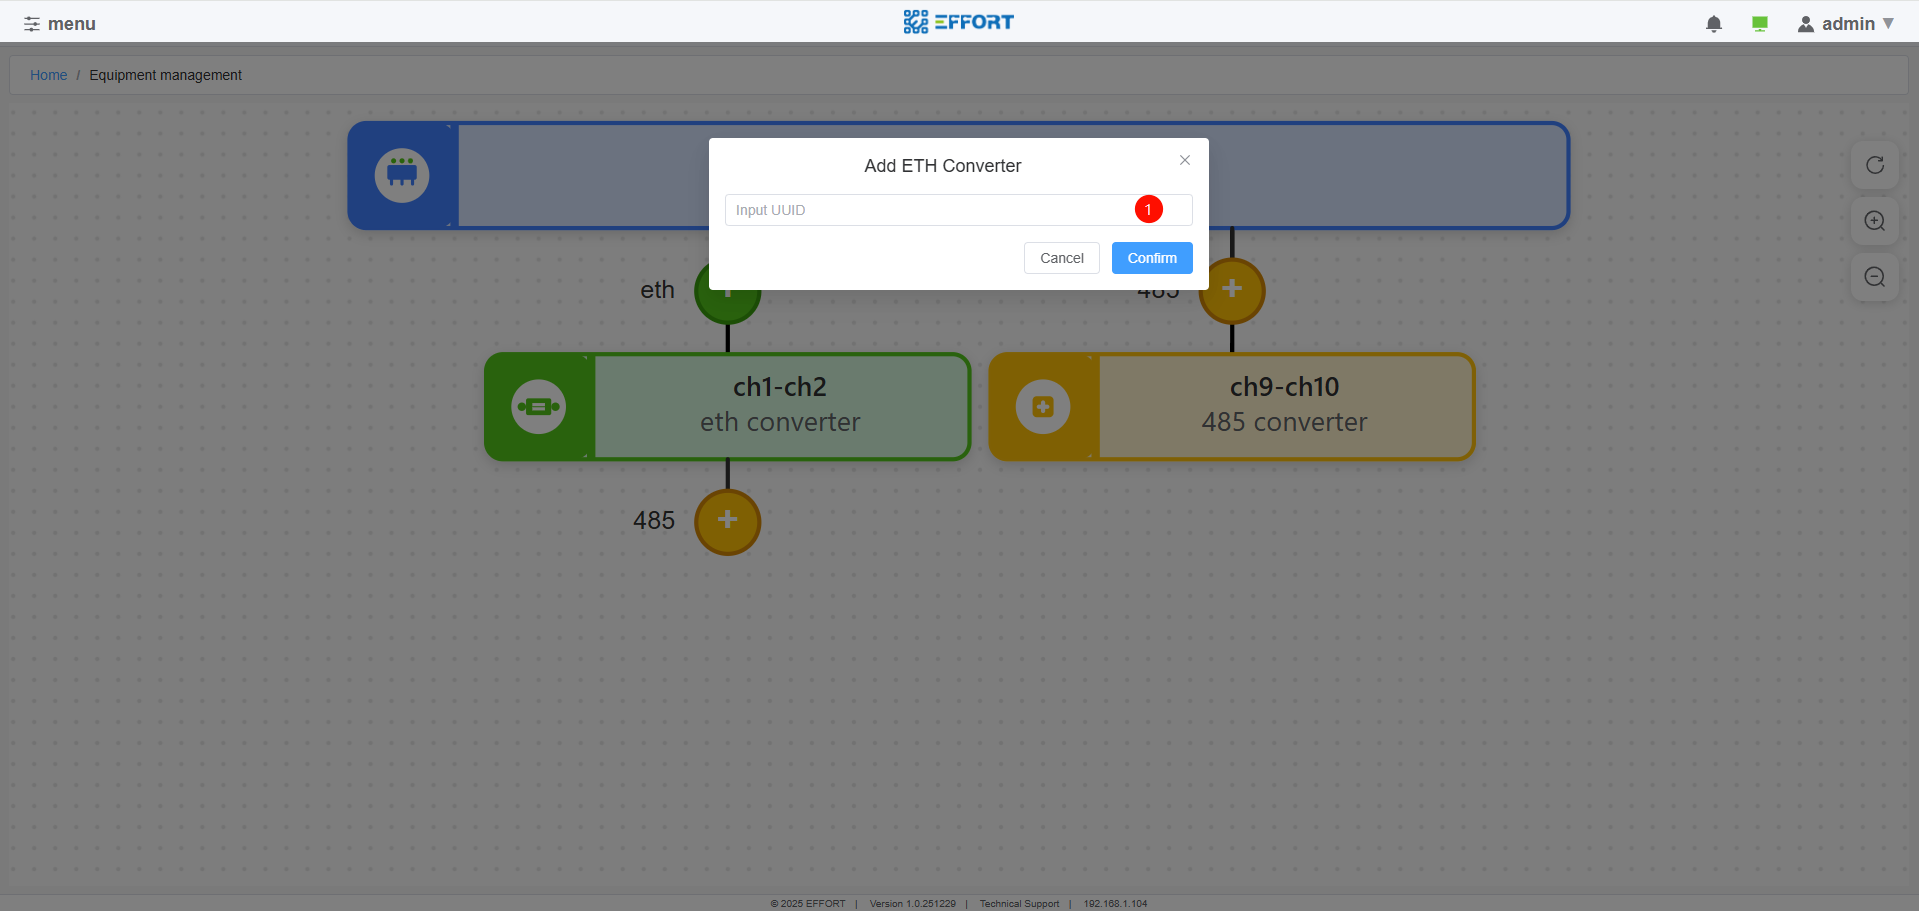Click the notification bell icon
Image resolution: width=1919 pixels, height=911 pixels.
(x=1713, y=24)
